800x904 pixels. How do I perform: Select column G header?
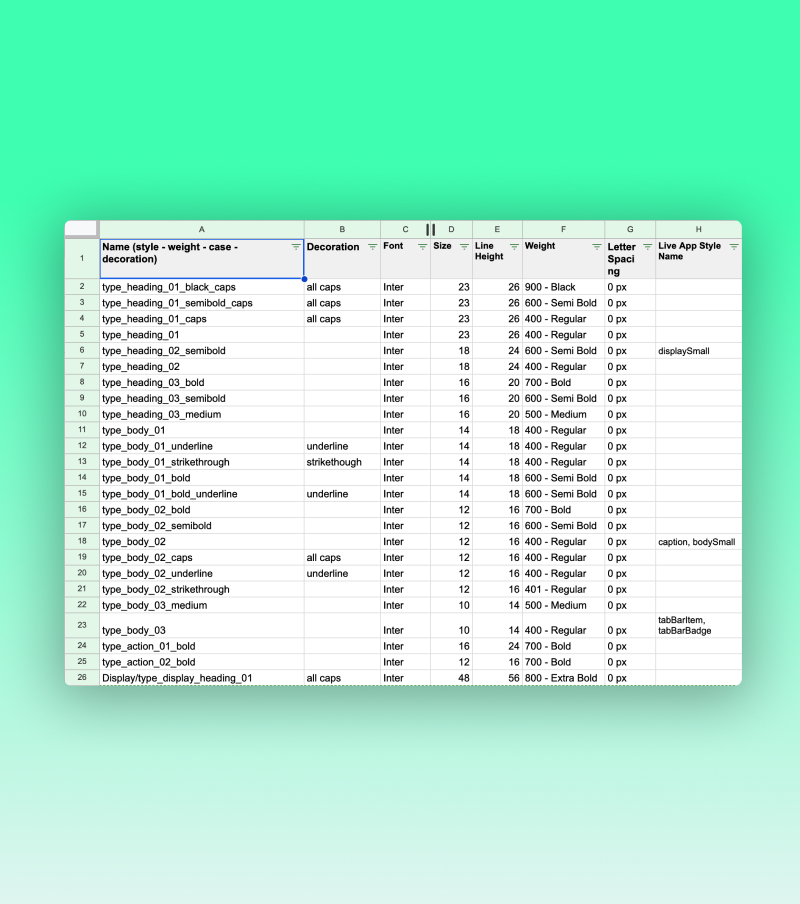(630, 229)
